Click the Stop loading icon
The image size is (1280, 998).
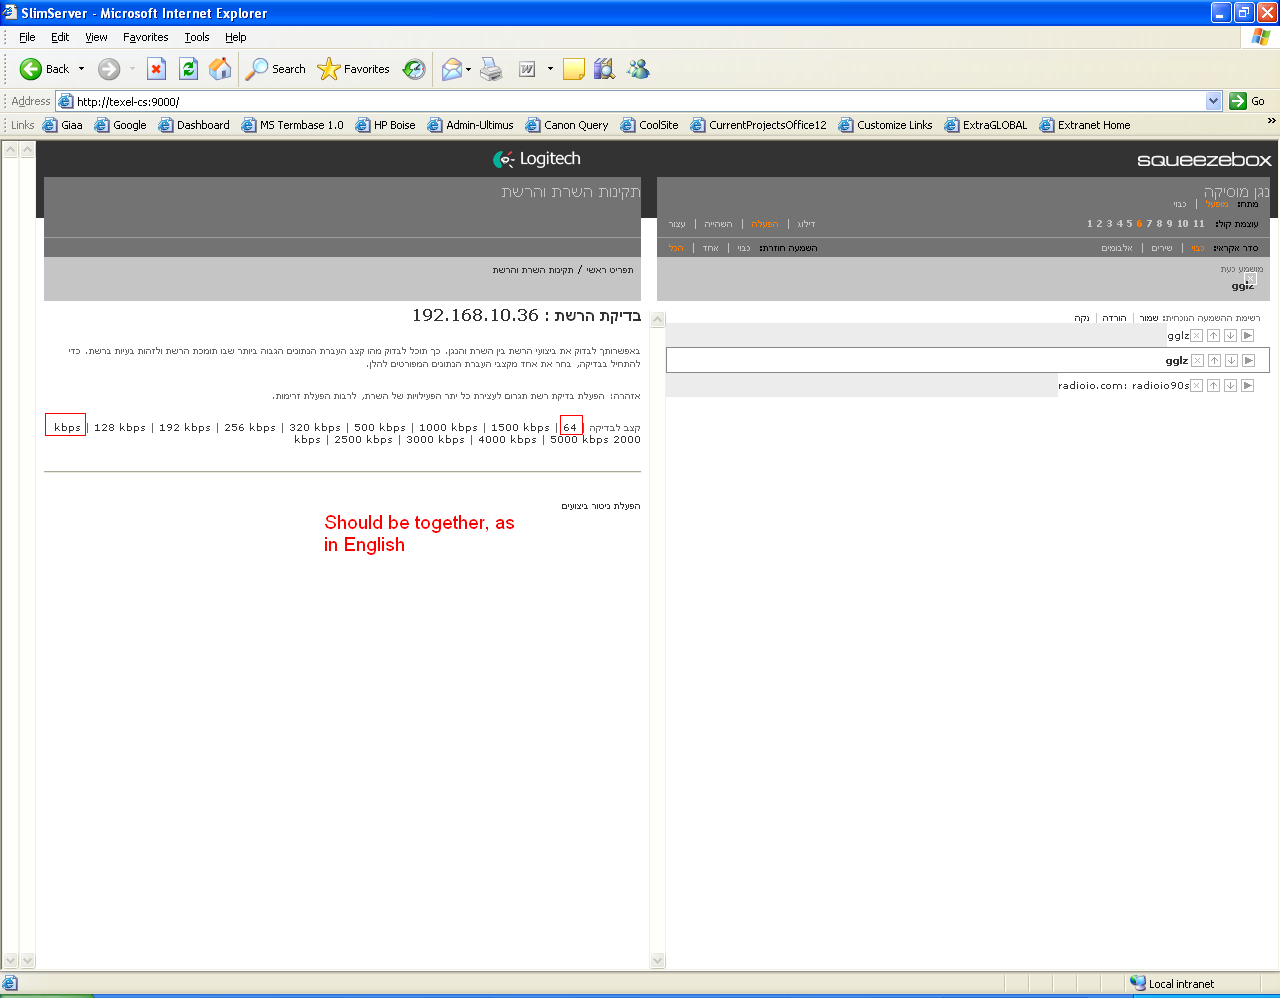(x=156, y=68)
